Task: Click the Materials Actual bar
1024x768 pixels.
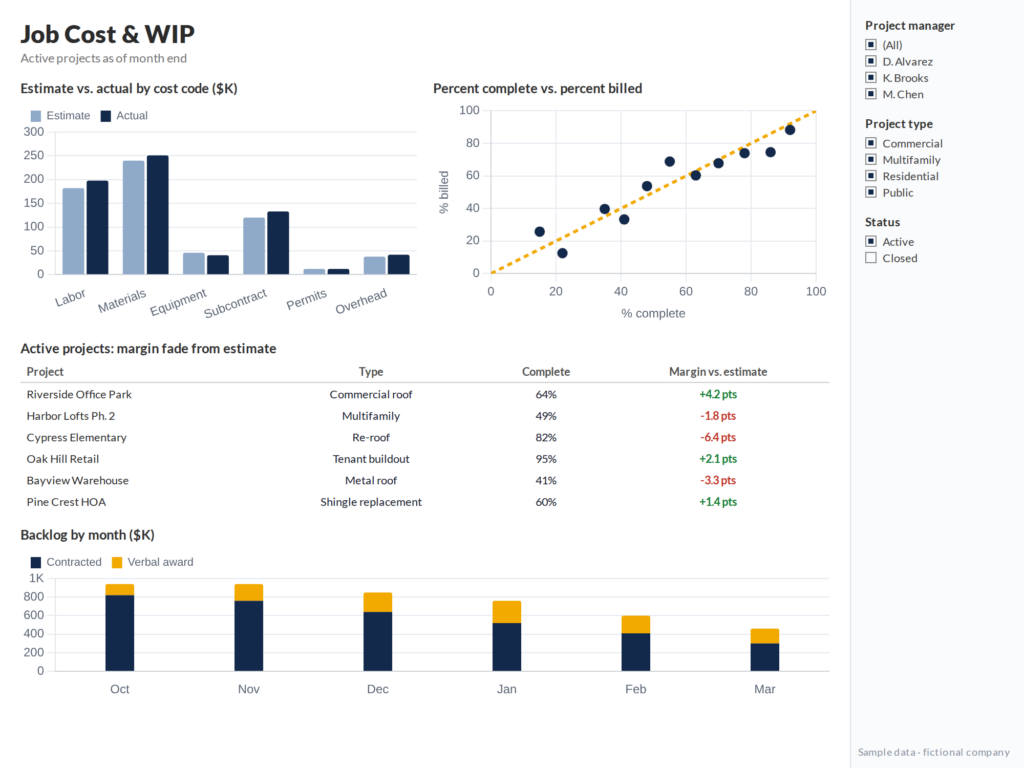Action: pos(157,215)
